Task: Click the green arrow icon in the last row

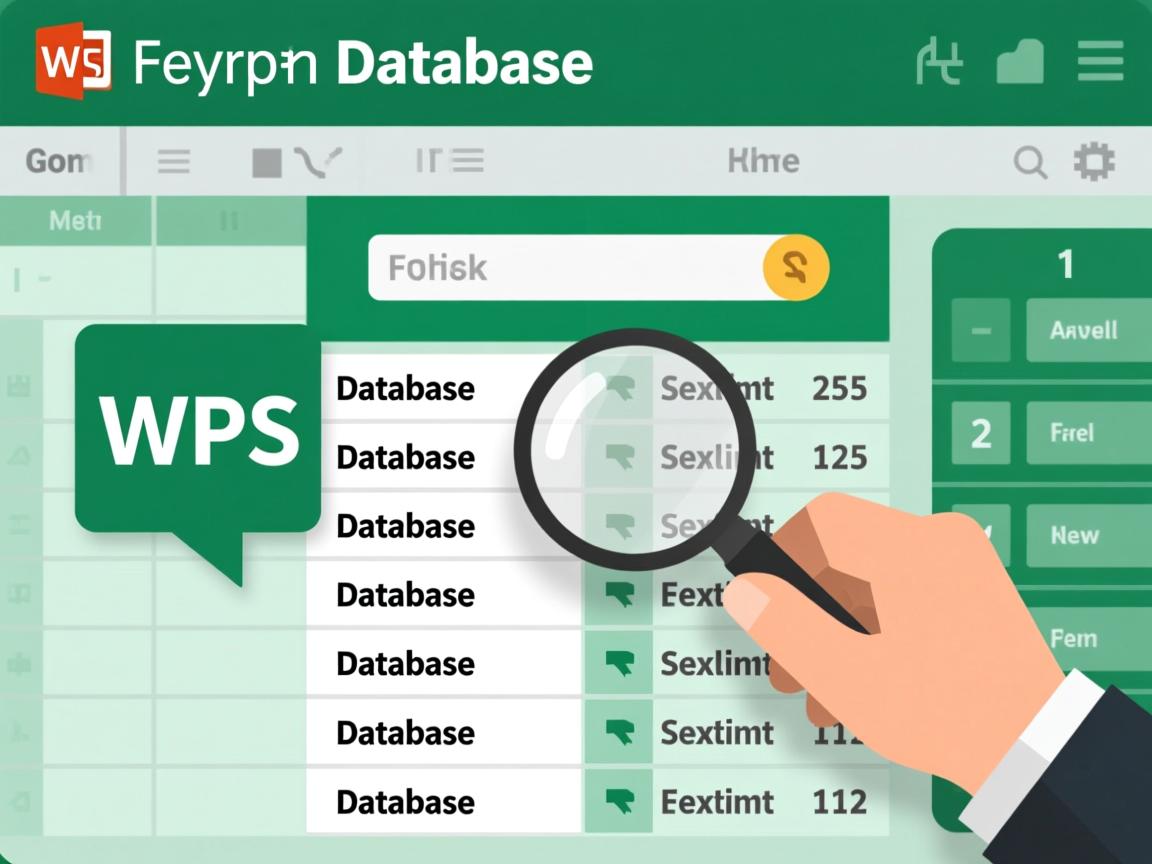Action: [x=620, y=801]
